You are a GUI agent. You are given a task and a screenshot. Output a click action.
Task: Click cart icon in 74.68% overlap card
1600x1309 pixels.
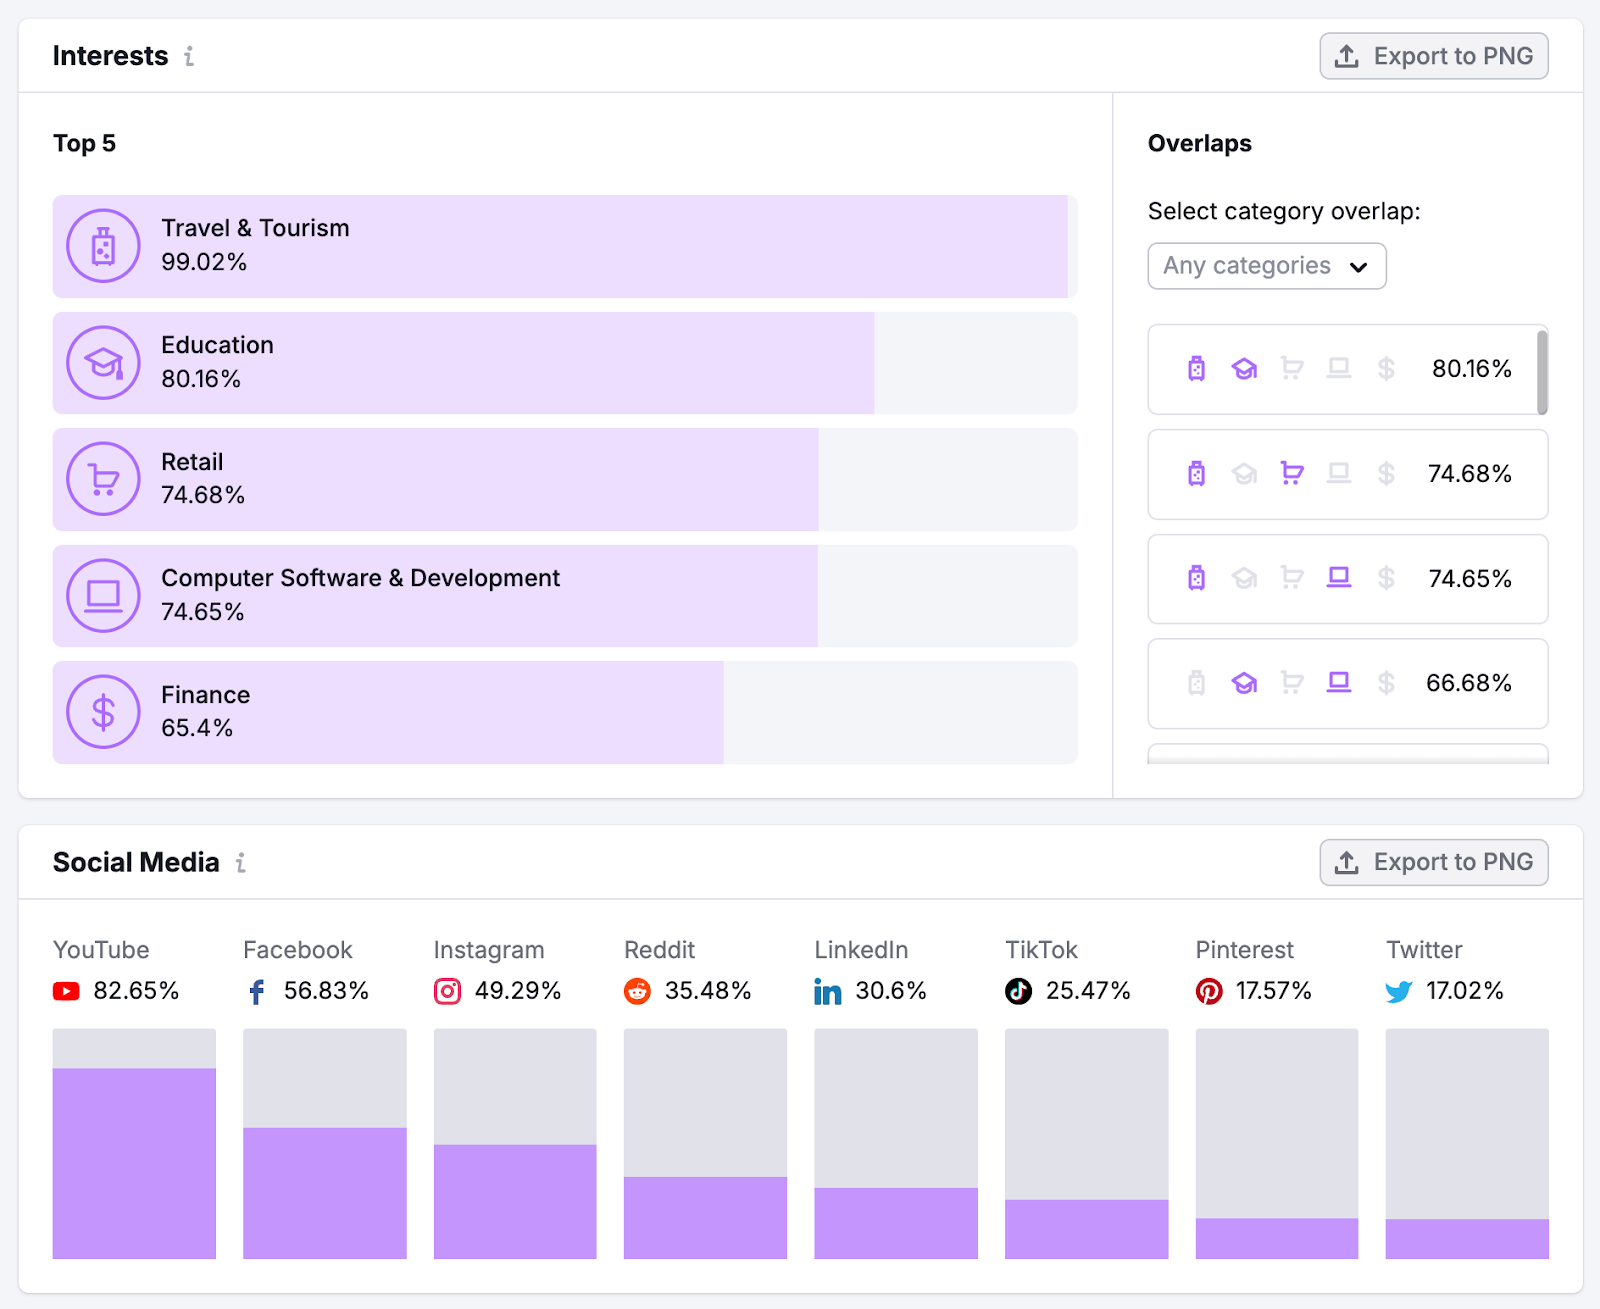coord(1292,473)
